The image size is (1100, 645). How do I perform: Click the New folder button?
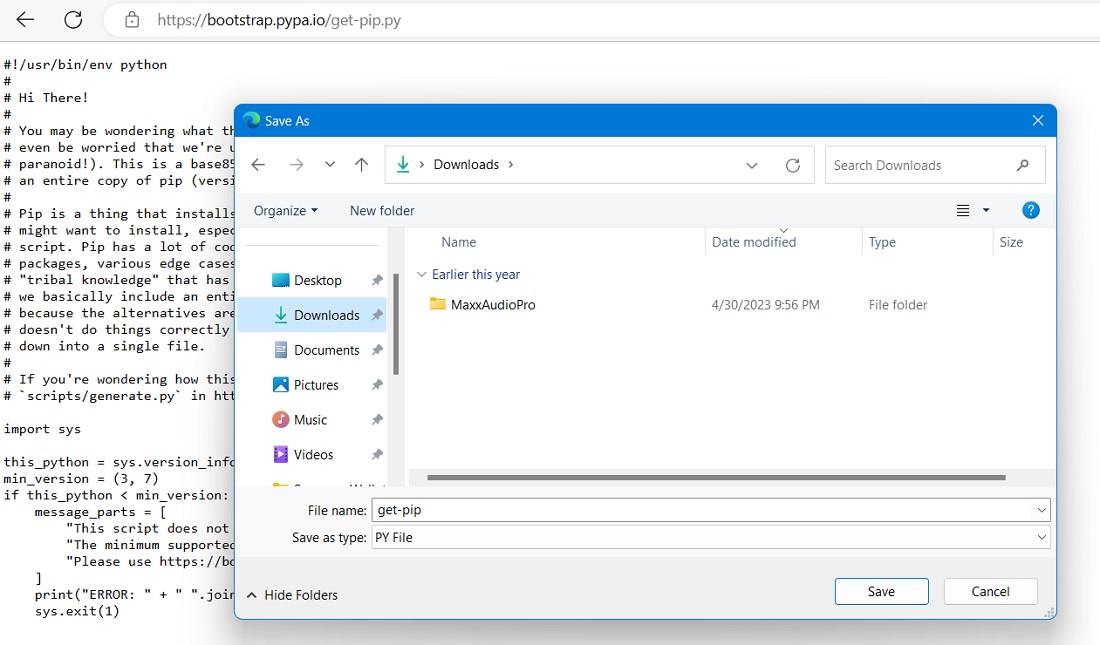tap(382, 210)
